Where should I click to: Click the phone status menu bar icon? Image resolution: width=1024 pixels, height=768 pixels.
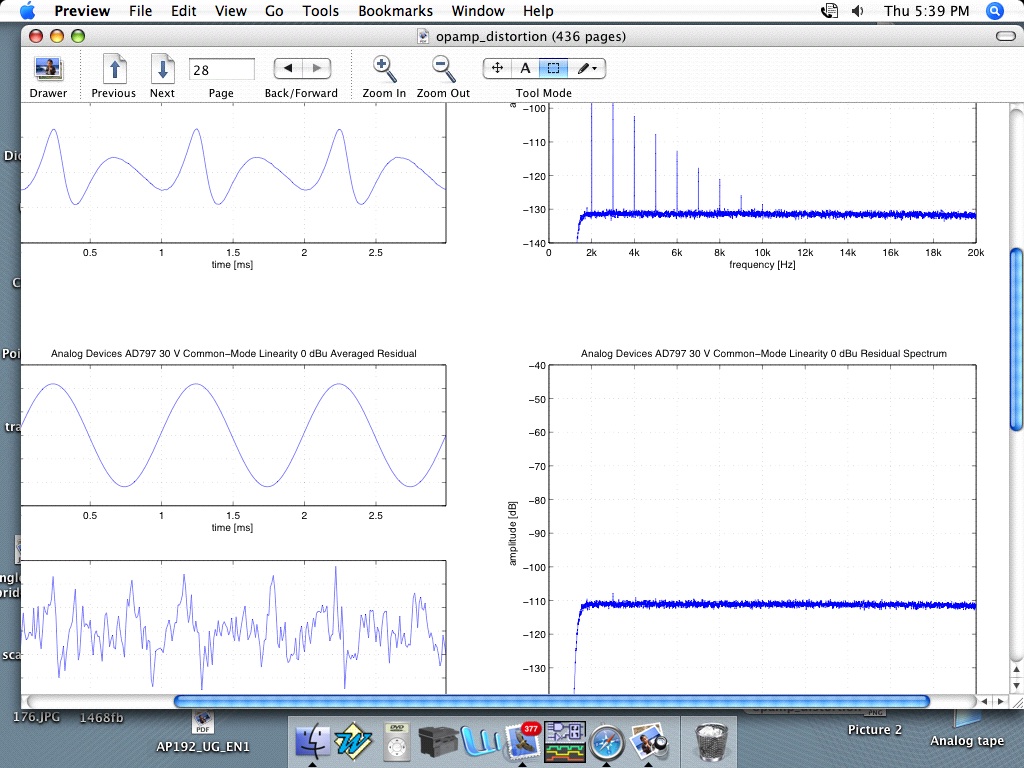click(x=829, y=10)
